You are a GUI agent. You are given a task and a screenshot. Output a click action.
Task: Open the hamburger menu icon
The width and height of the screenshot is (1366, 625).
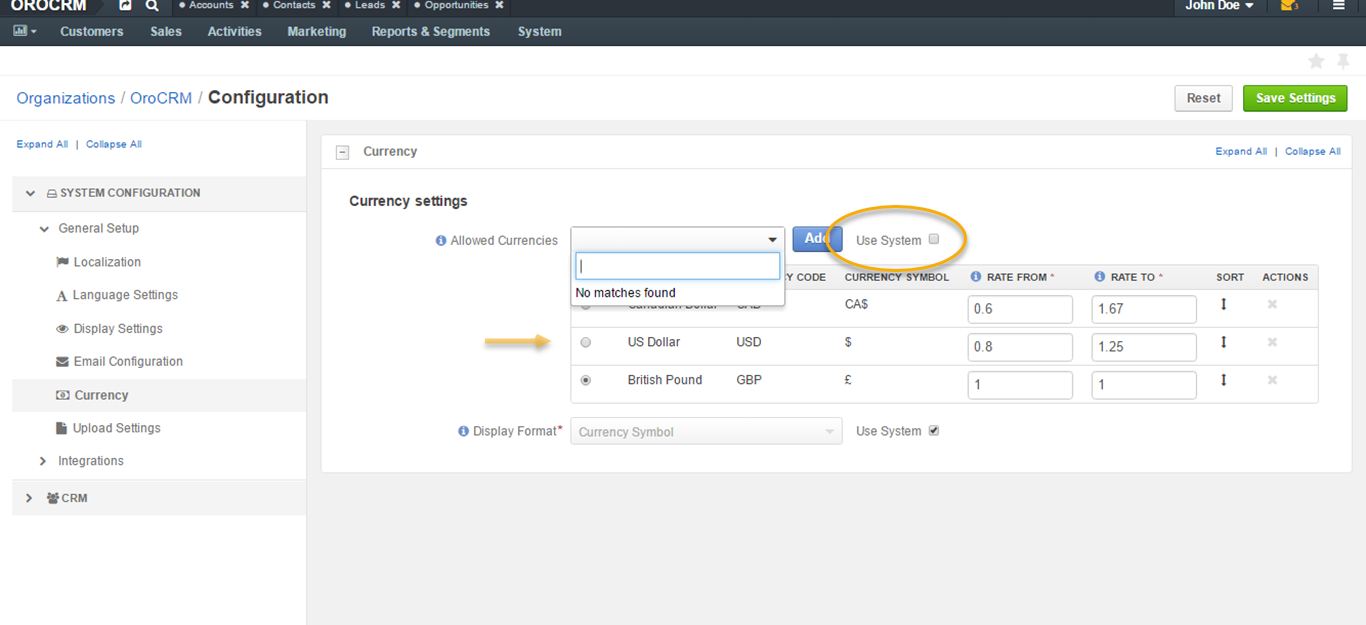[1339, 6]
